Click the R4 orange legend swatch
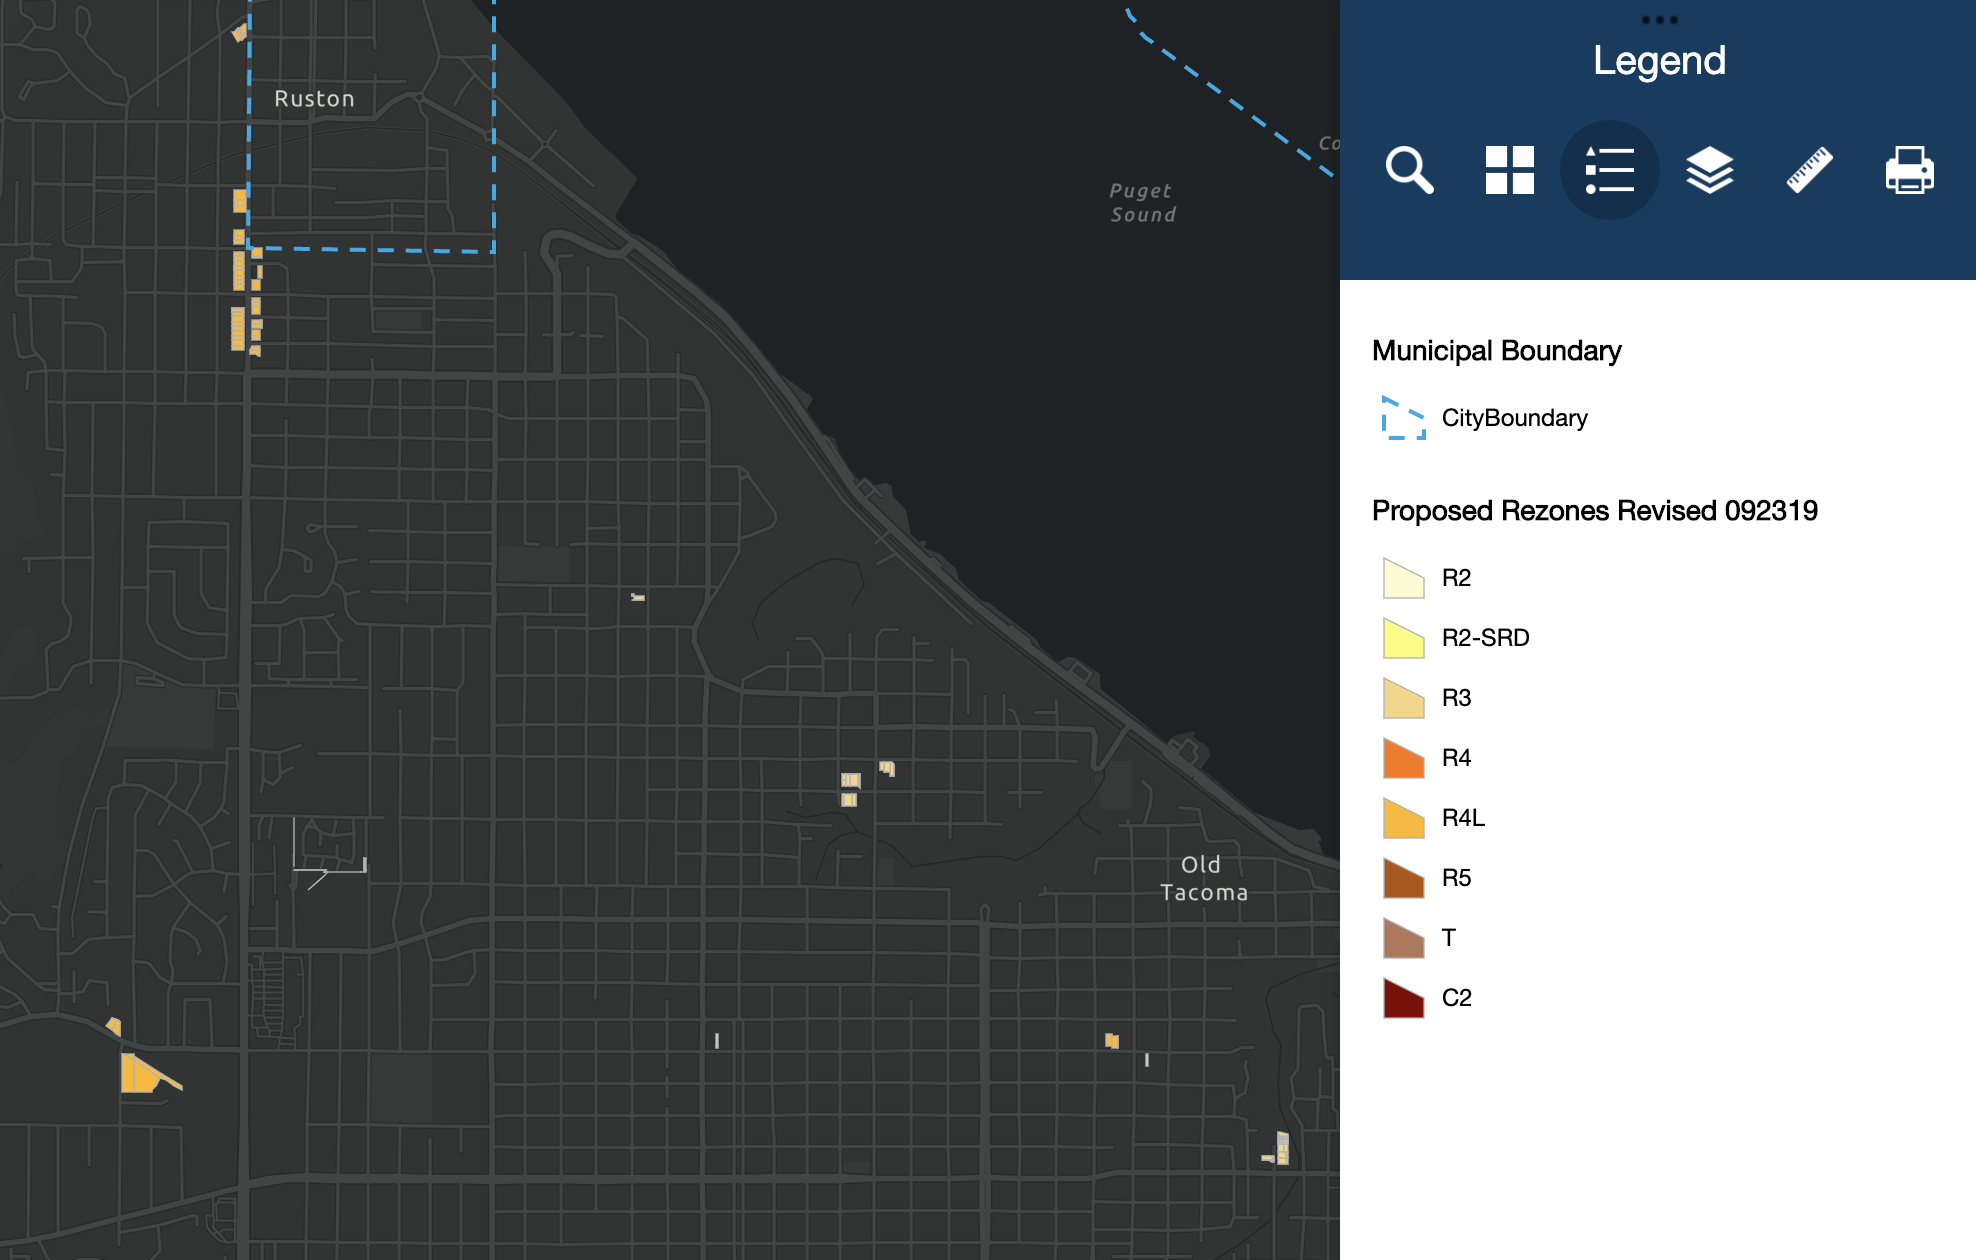Screen dimensions: 1976x1260 [x=1403, y=758]
